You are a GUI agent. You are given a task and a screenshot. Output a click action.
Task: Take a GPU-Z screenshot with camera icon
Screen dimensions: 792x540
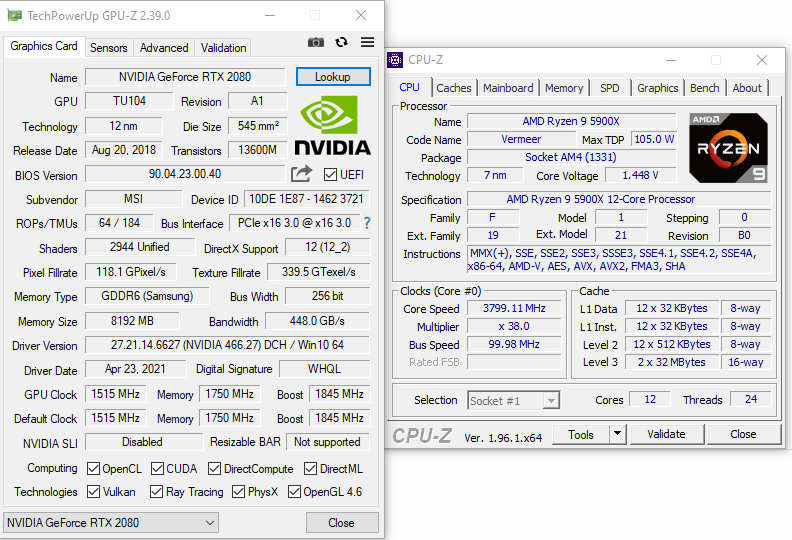click(x=316, y=42)
